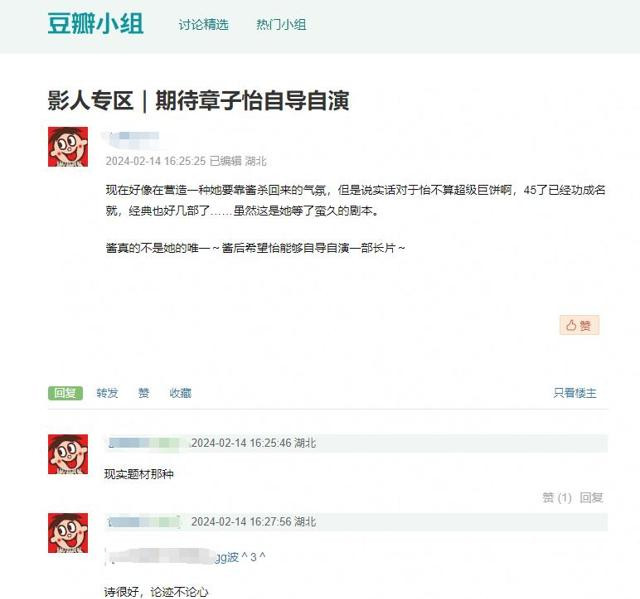The height and width of the screenshot is (599, 640).
Task: Reply to the first comment via 回复
Action: (591, 497)
